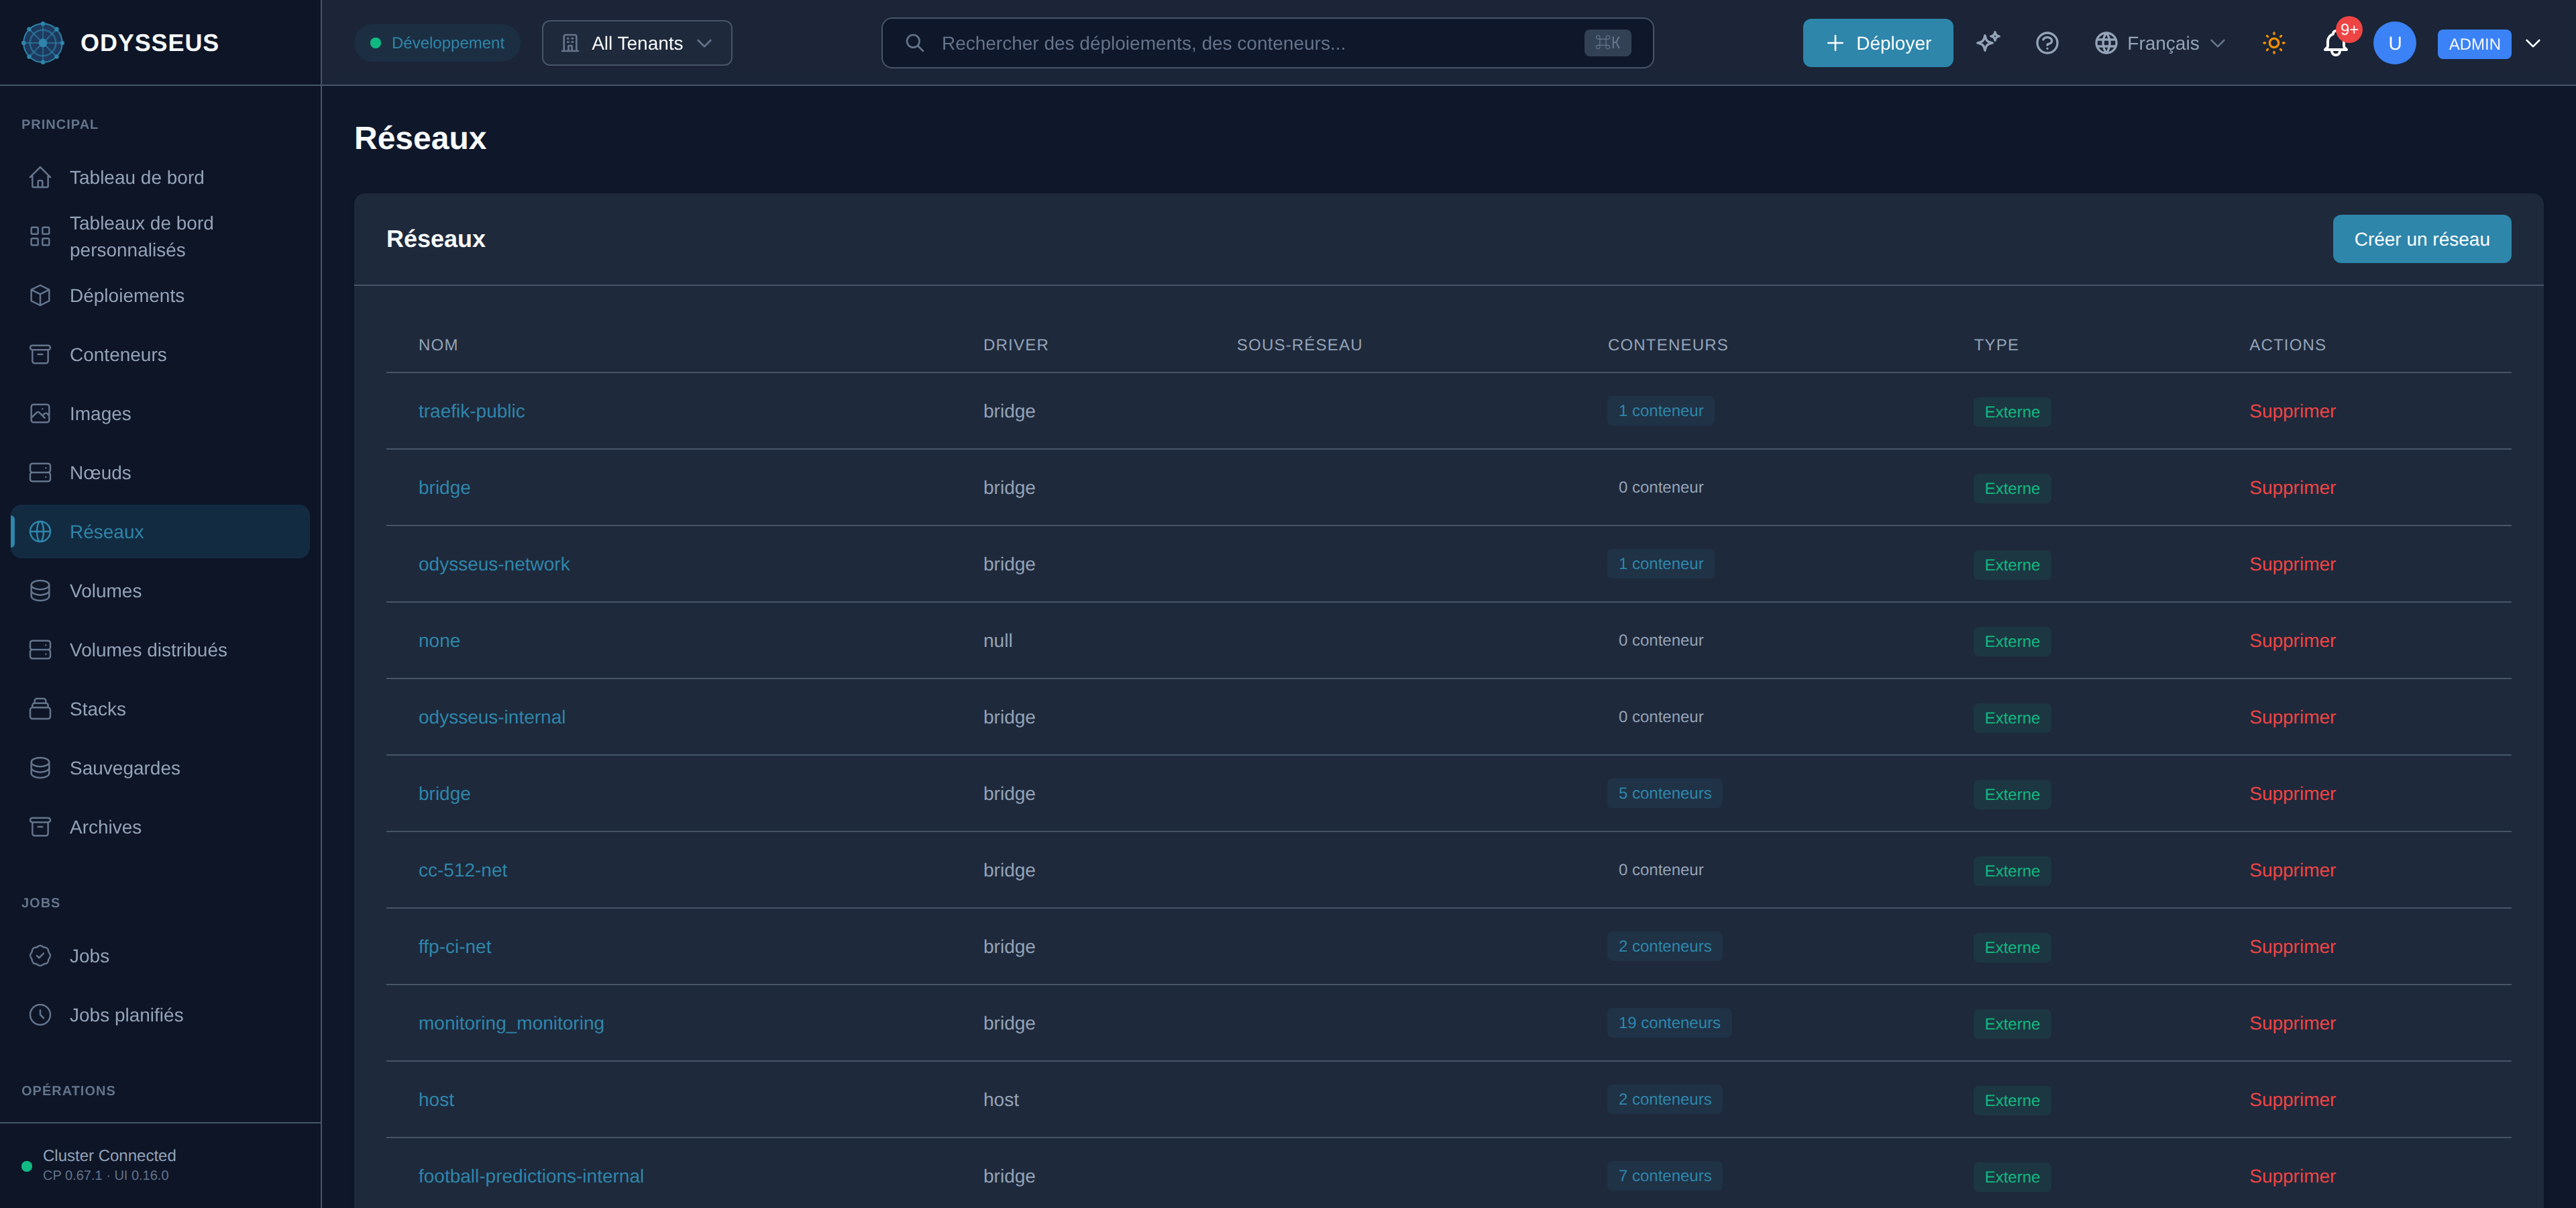The image size is (2576, 1208).
Task: Open the help question-mark icon
Action: click(2047, 43)
